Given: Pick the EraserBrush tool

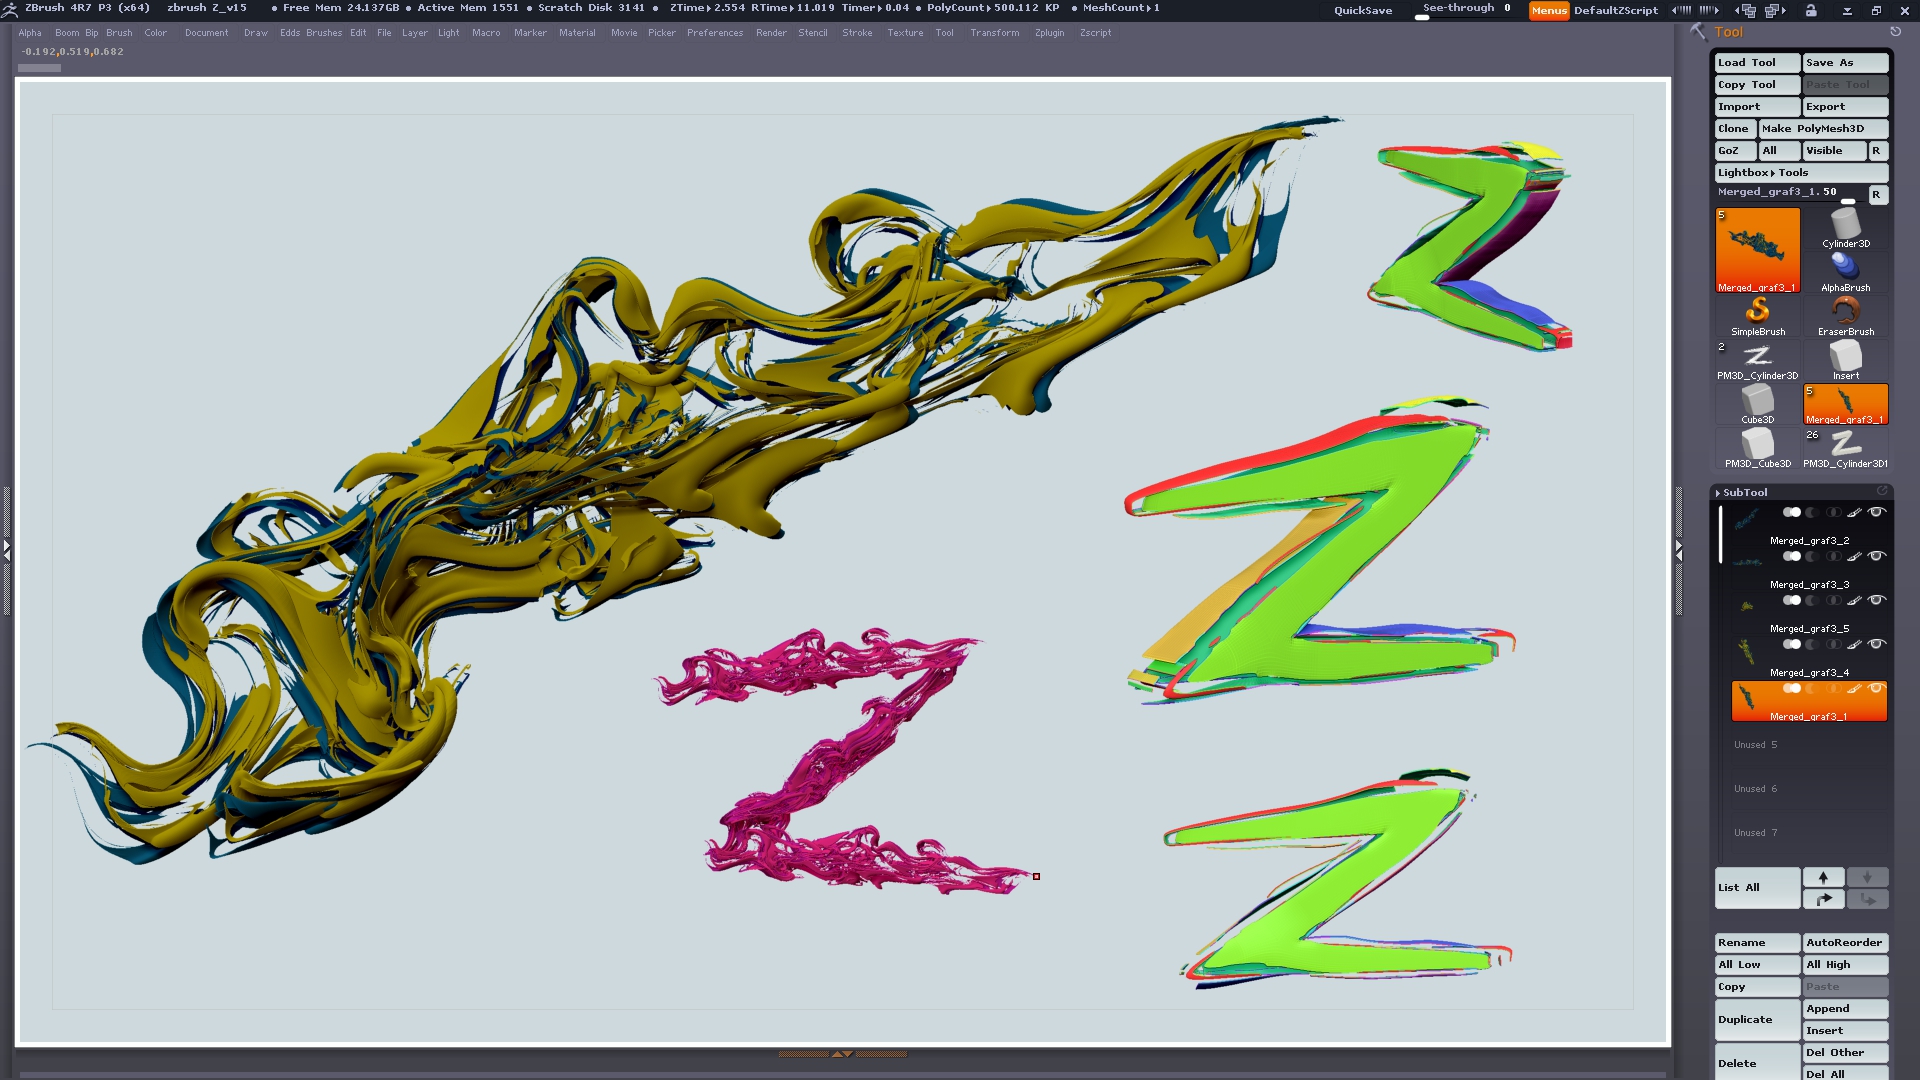Looking at the screenshot, I should 1845,315.
